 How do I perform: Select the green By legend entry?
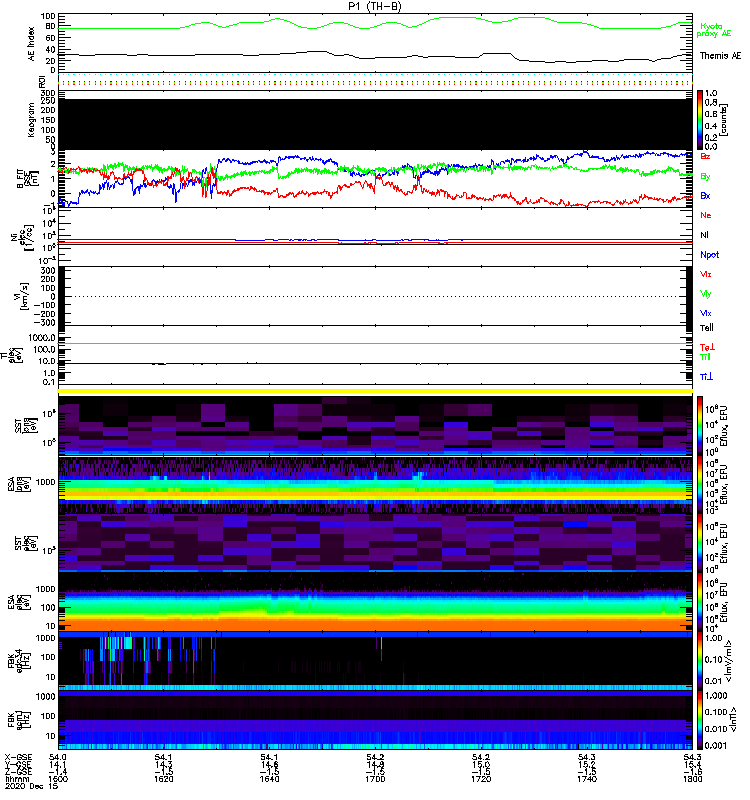point(705,176)
